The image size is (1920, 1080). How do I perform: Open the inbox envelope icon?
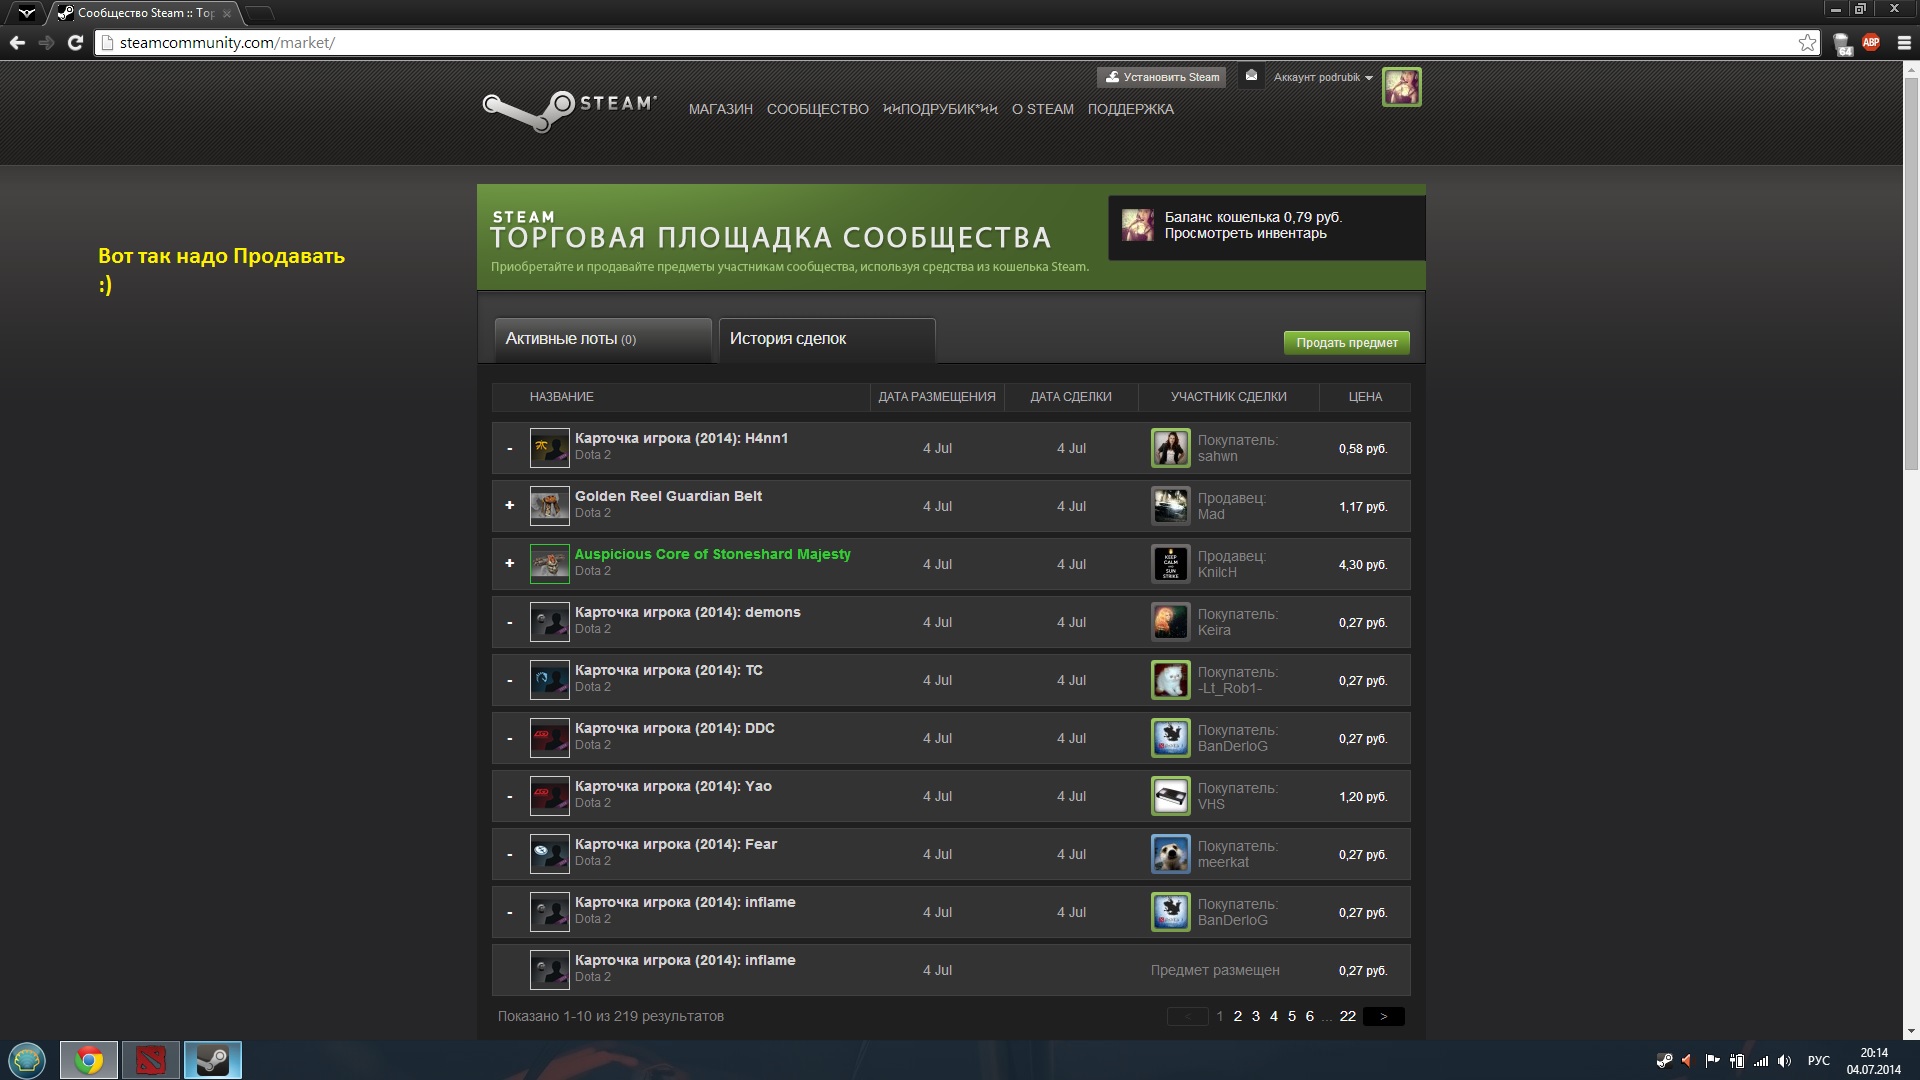[x=1250, y=76]
